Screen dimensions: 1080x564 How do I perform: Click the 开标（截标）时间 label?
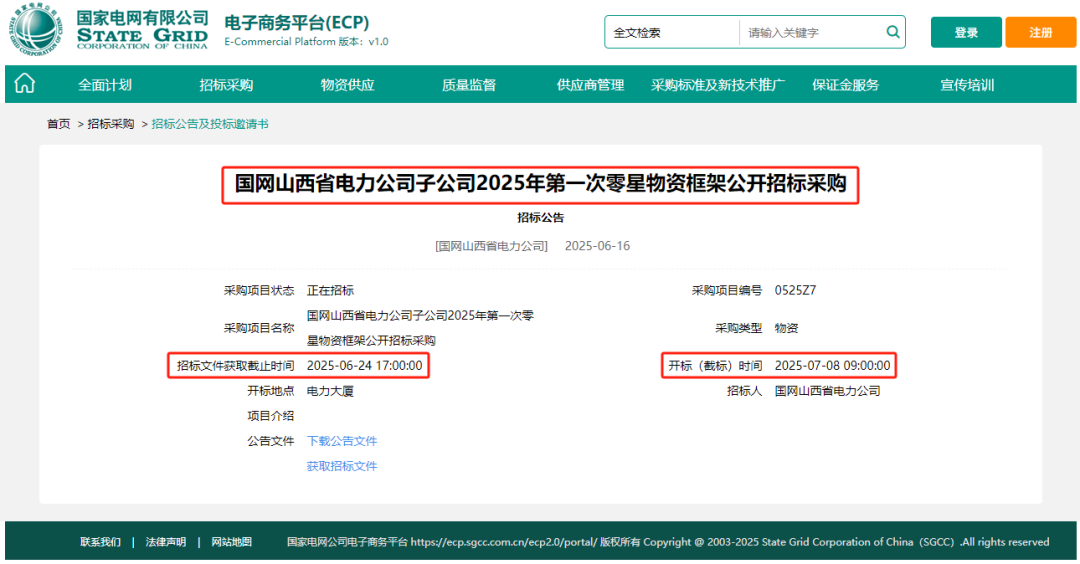pyautogui.click(x=715, y=366)
